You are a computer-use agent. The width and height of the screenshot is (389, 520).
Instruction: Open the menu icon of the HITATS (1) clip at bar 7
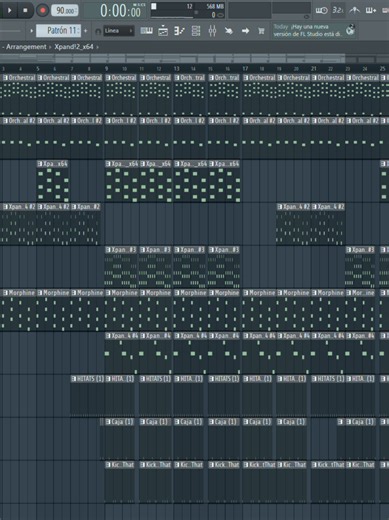(x=74, y=379)
